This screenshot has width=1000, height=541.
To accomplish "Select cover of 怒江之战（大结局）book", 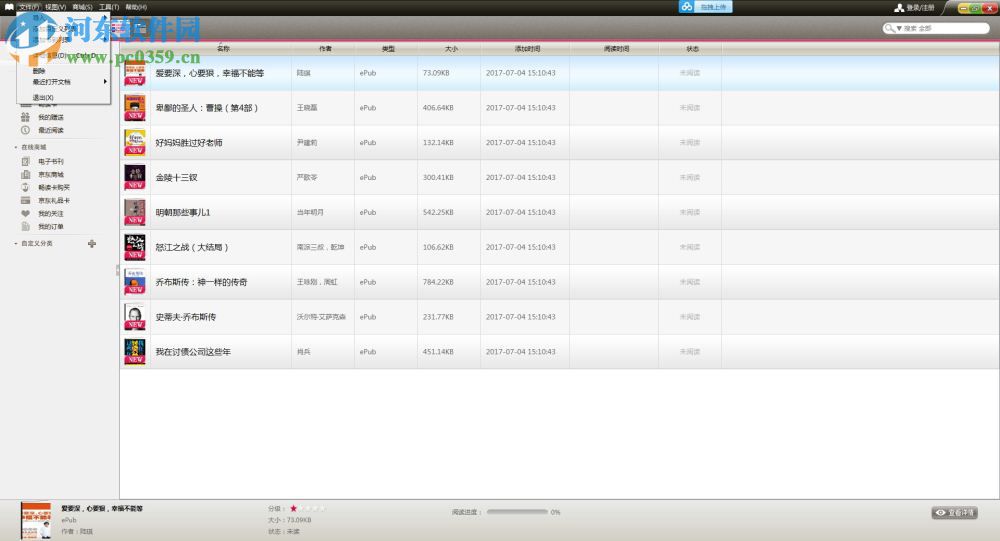I will click(135, 248).
